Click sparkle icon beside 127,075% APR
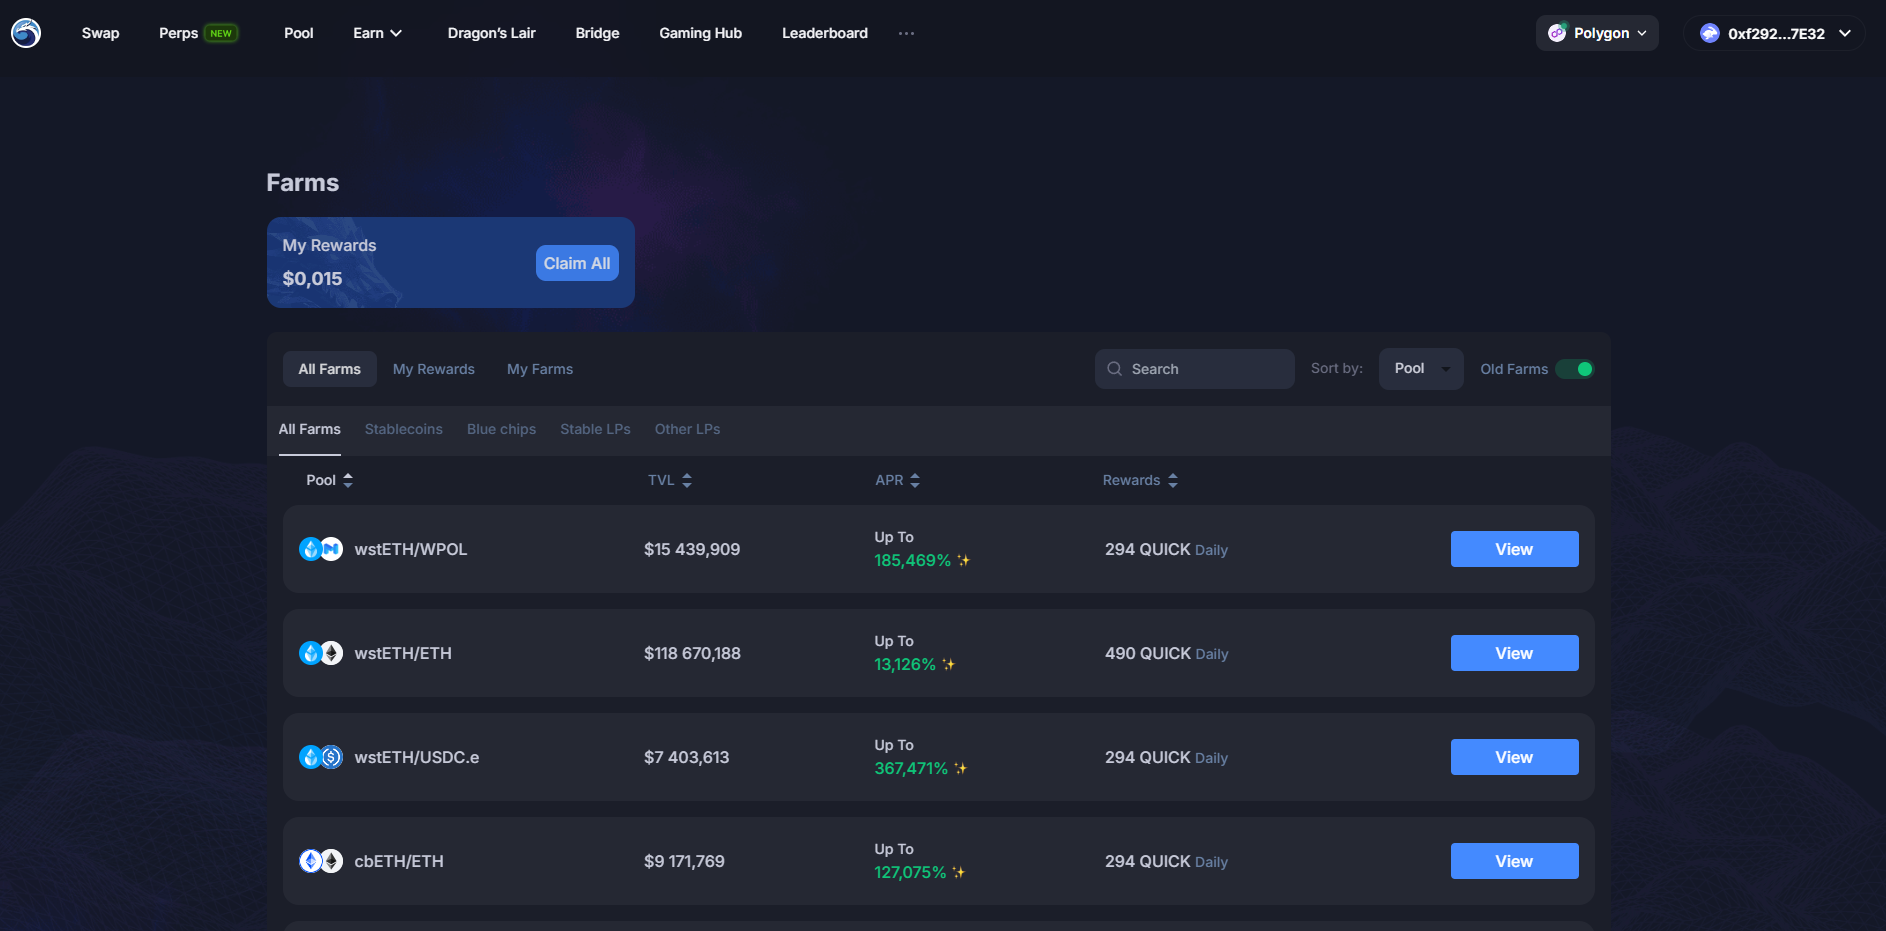Image resolution: width=1886 pixels, height=931 pixels. (x=959, y=872)
